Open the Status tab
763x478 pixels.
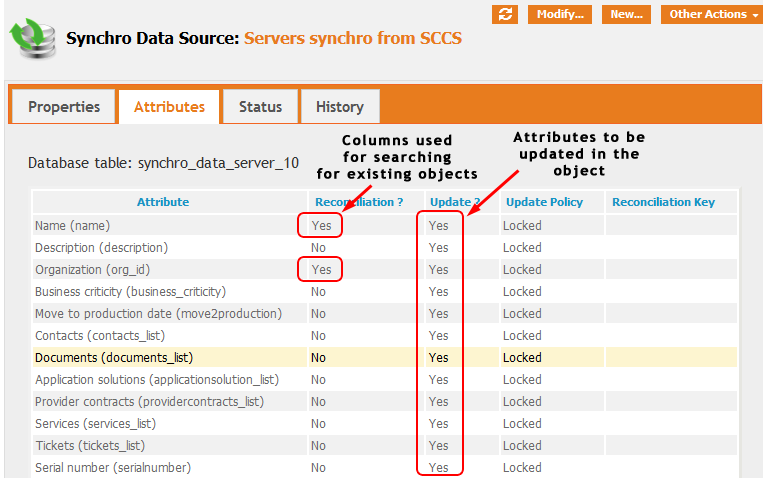260,107
